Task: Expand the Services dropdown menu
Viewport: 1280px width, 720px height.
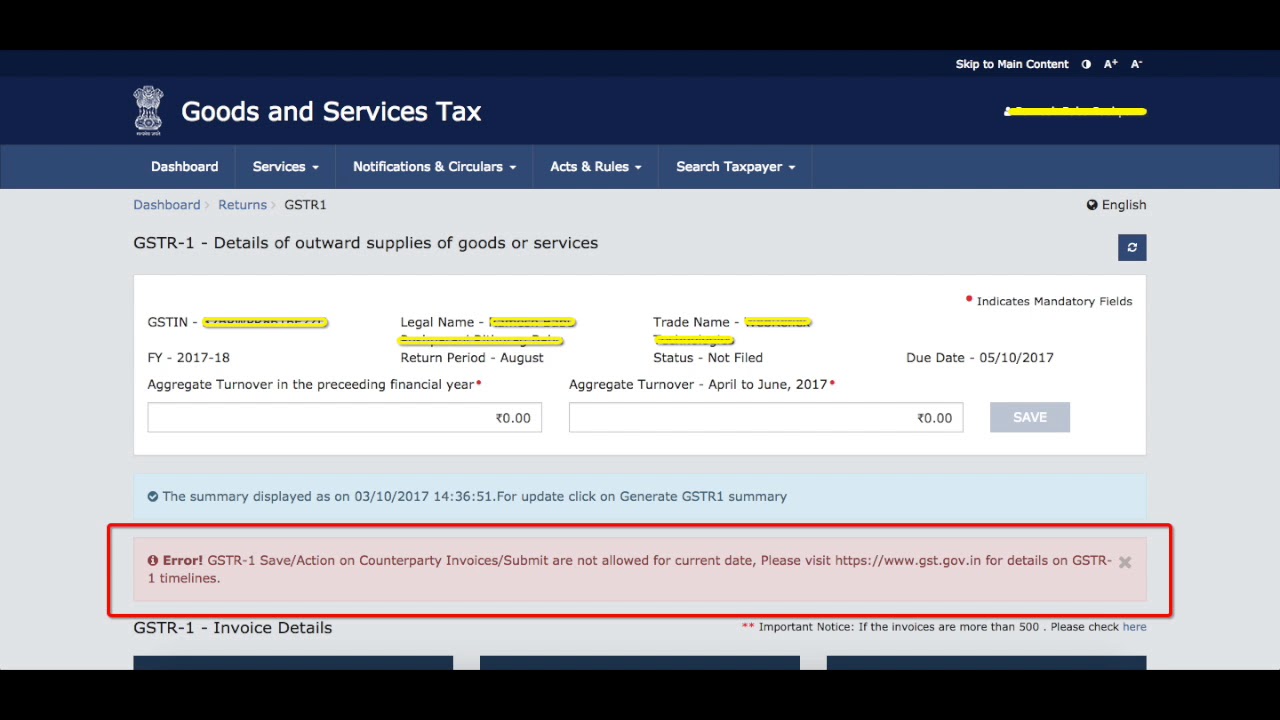Action: 285,167
